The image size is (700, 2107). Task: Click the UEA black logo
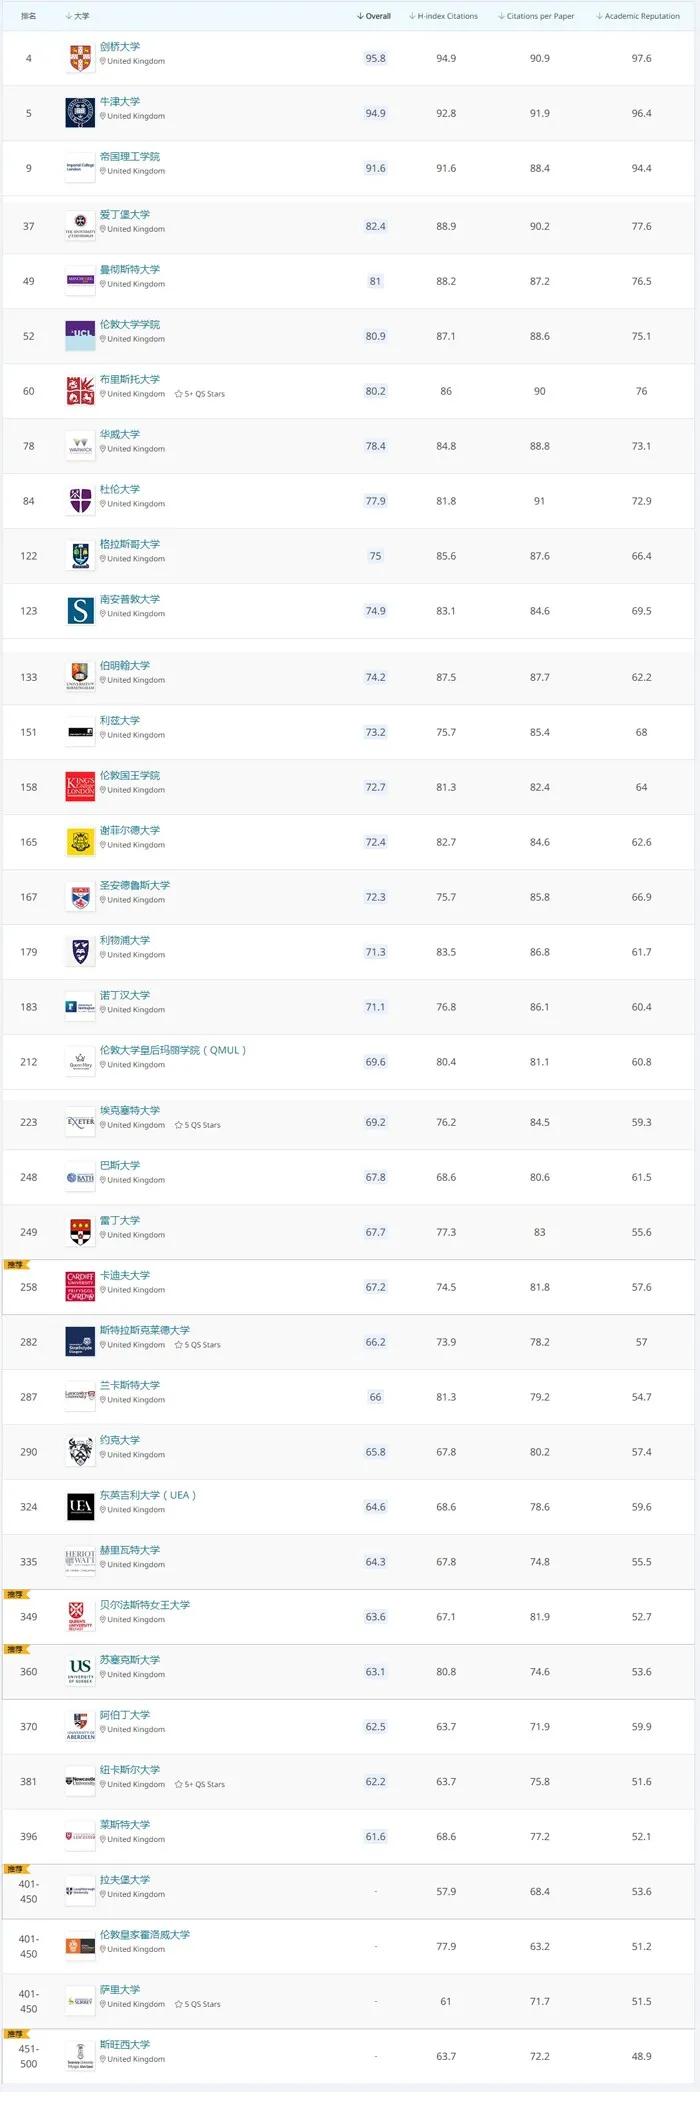80,1507
